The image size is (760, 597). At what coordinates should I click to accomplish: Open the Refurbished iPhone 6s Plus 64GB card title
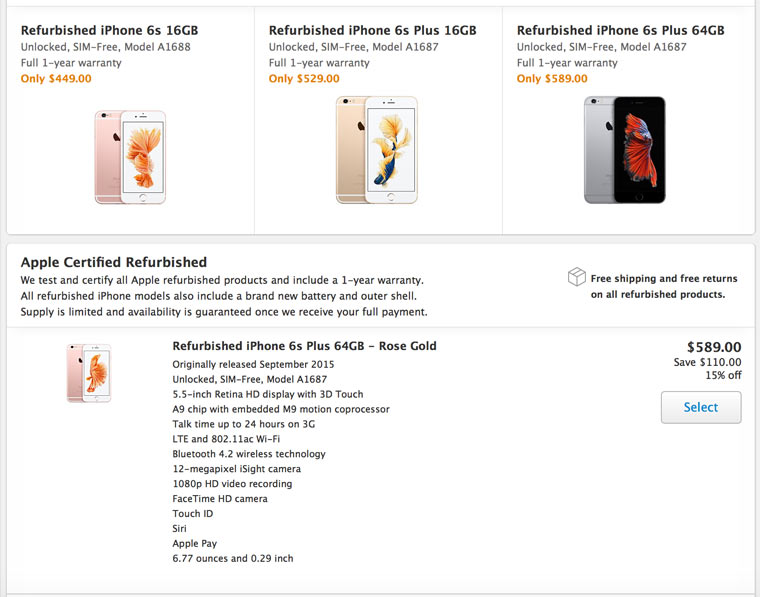point(620,31)
